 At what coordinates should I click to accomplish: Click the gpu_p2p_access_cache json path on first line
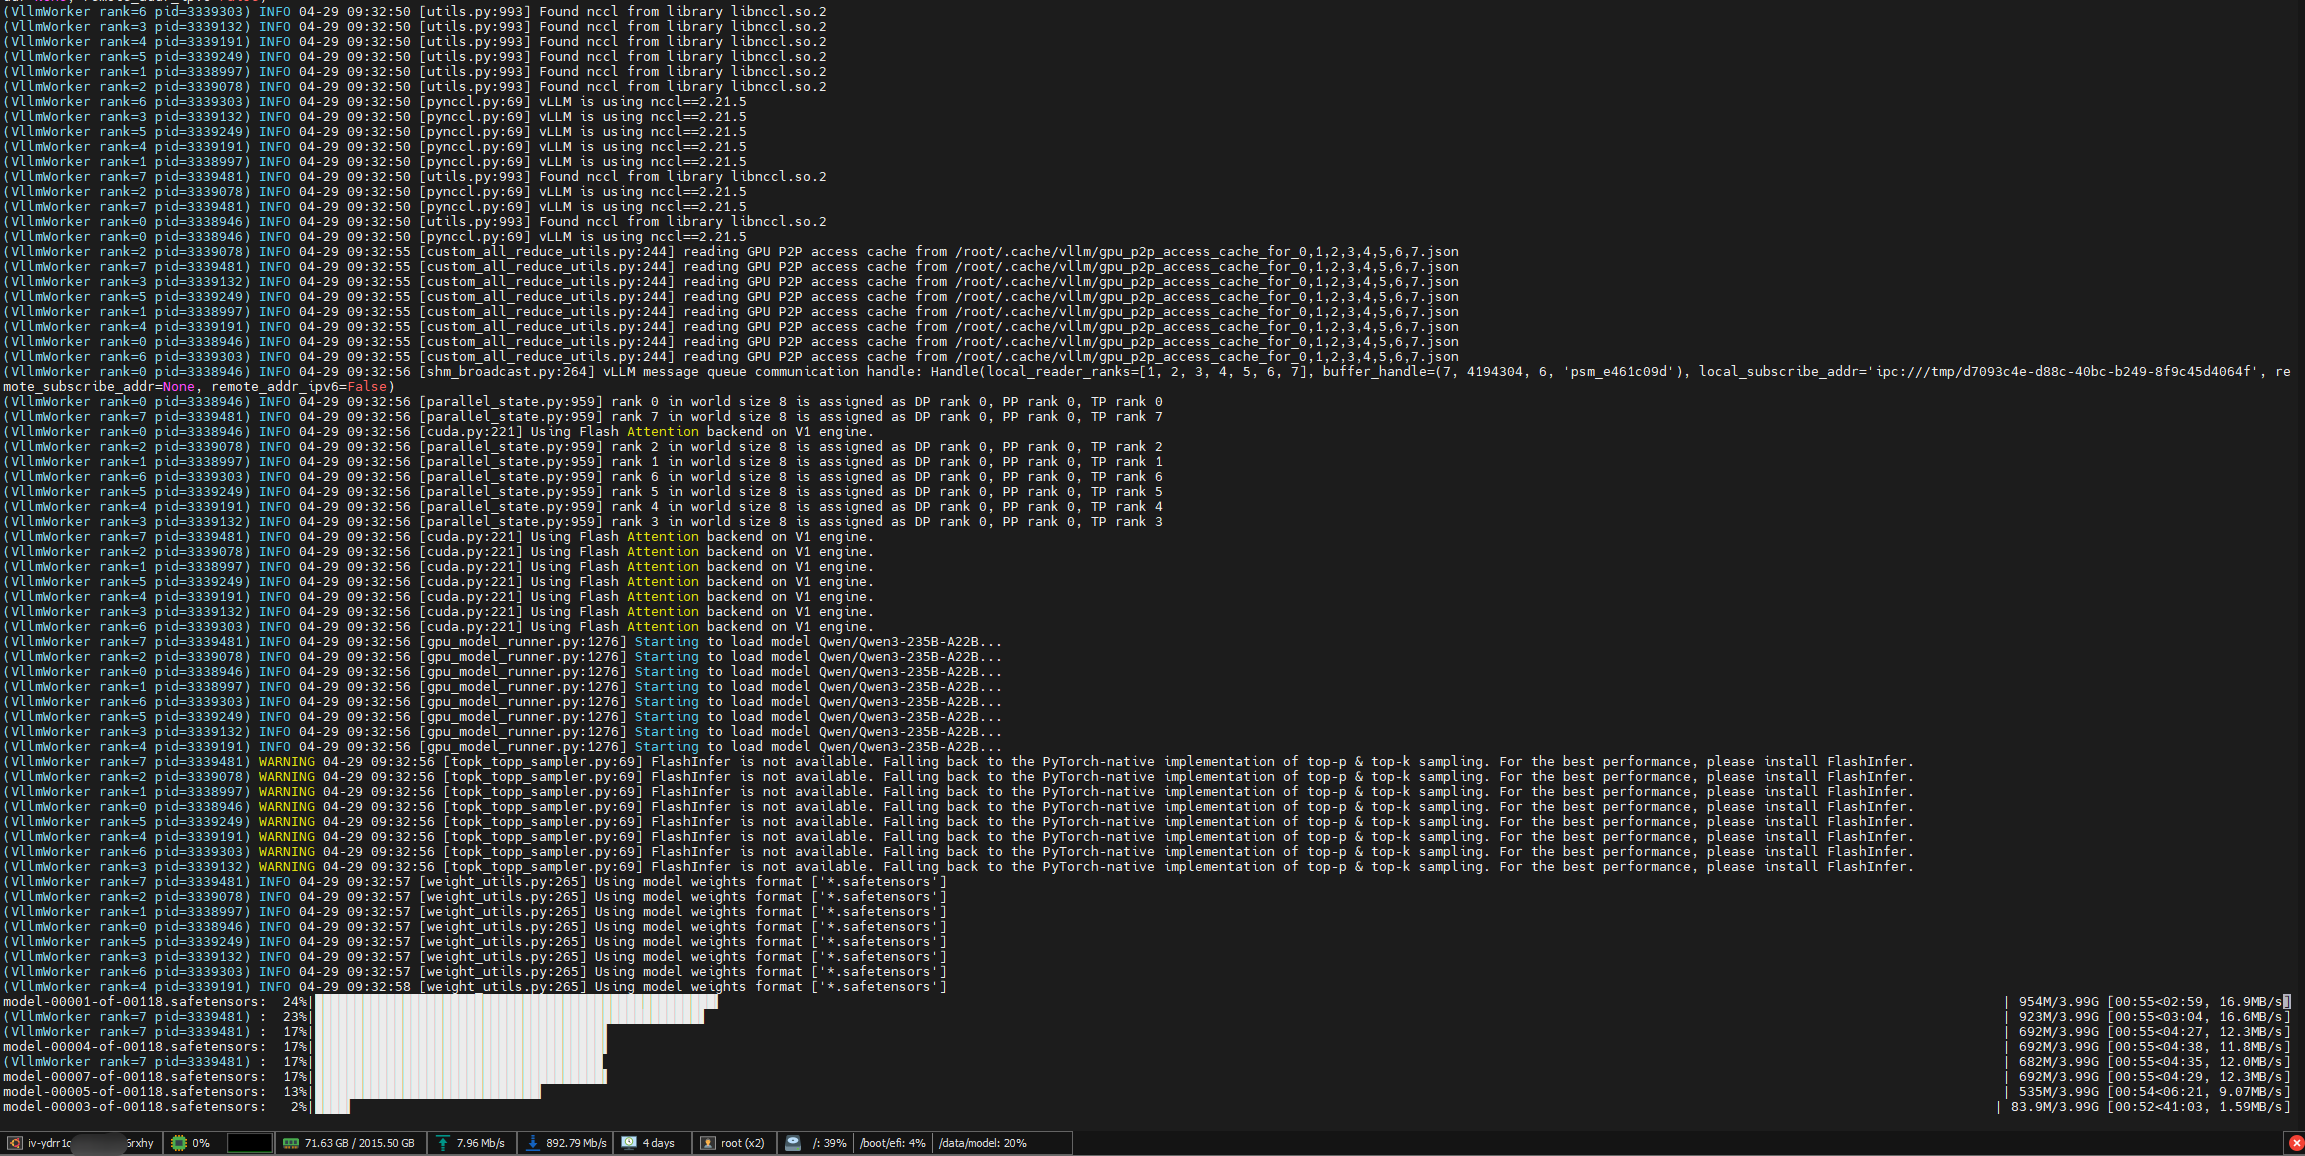[1206, 252]
